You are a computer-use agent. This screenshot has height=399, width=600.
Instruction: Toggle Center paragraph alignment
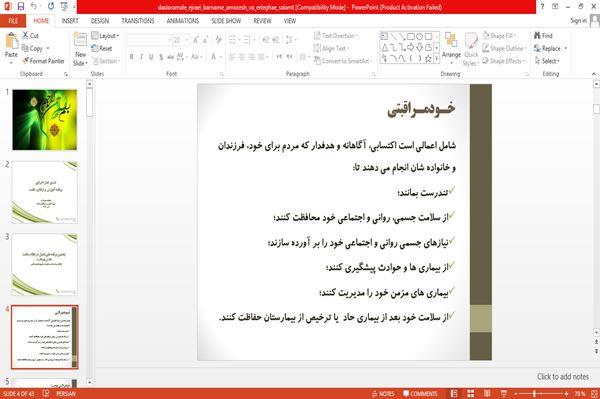pyautogui.click(x=241, y=57)
